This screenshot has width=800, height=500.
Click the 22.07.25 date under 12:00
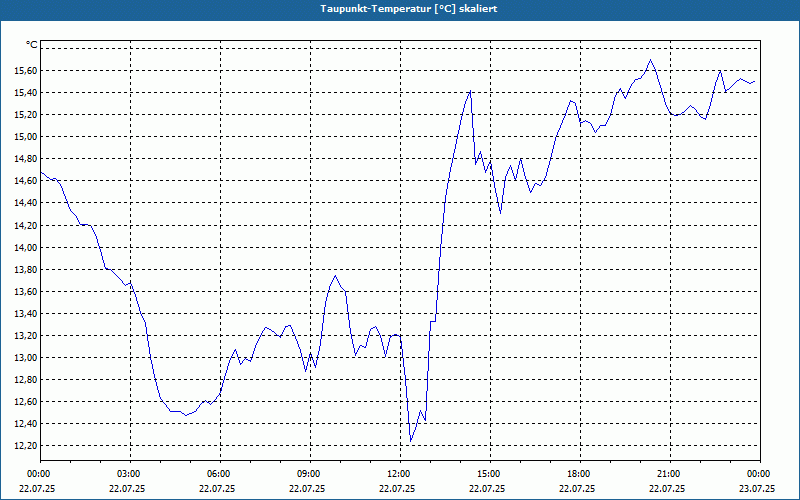pyautogui.click(x=397, y=488)
